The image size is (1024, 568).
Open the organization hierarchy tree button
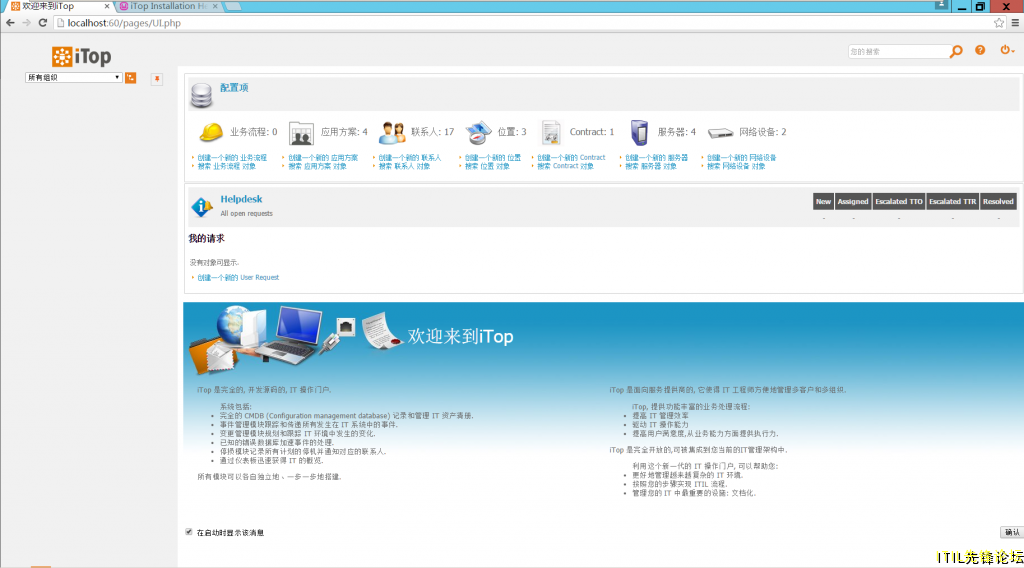tap(131, 78)
